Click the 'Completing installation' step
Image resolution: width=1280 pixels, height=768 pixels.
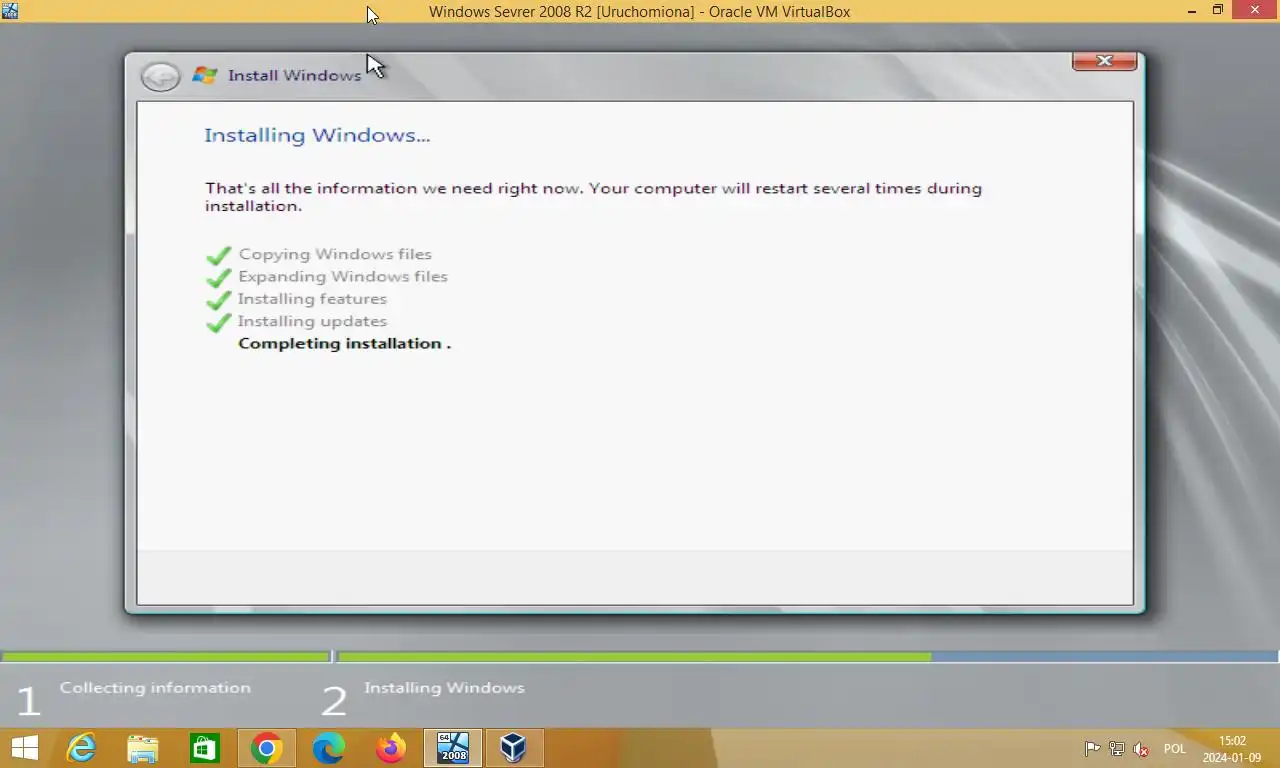pos(345,343)
